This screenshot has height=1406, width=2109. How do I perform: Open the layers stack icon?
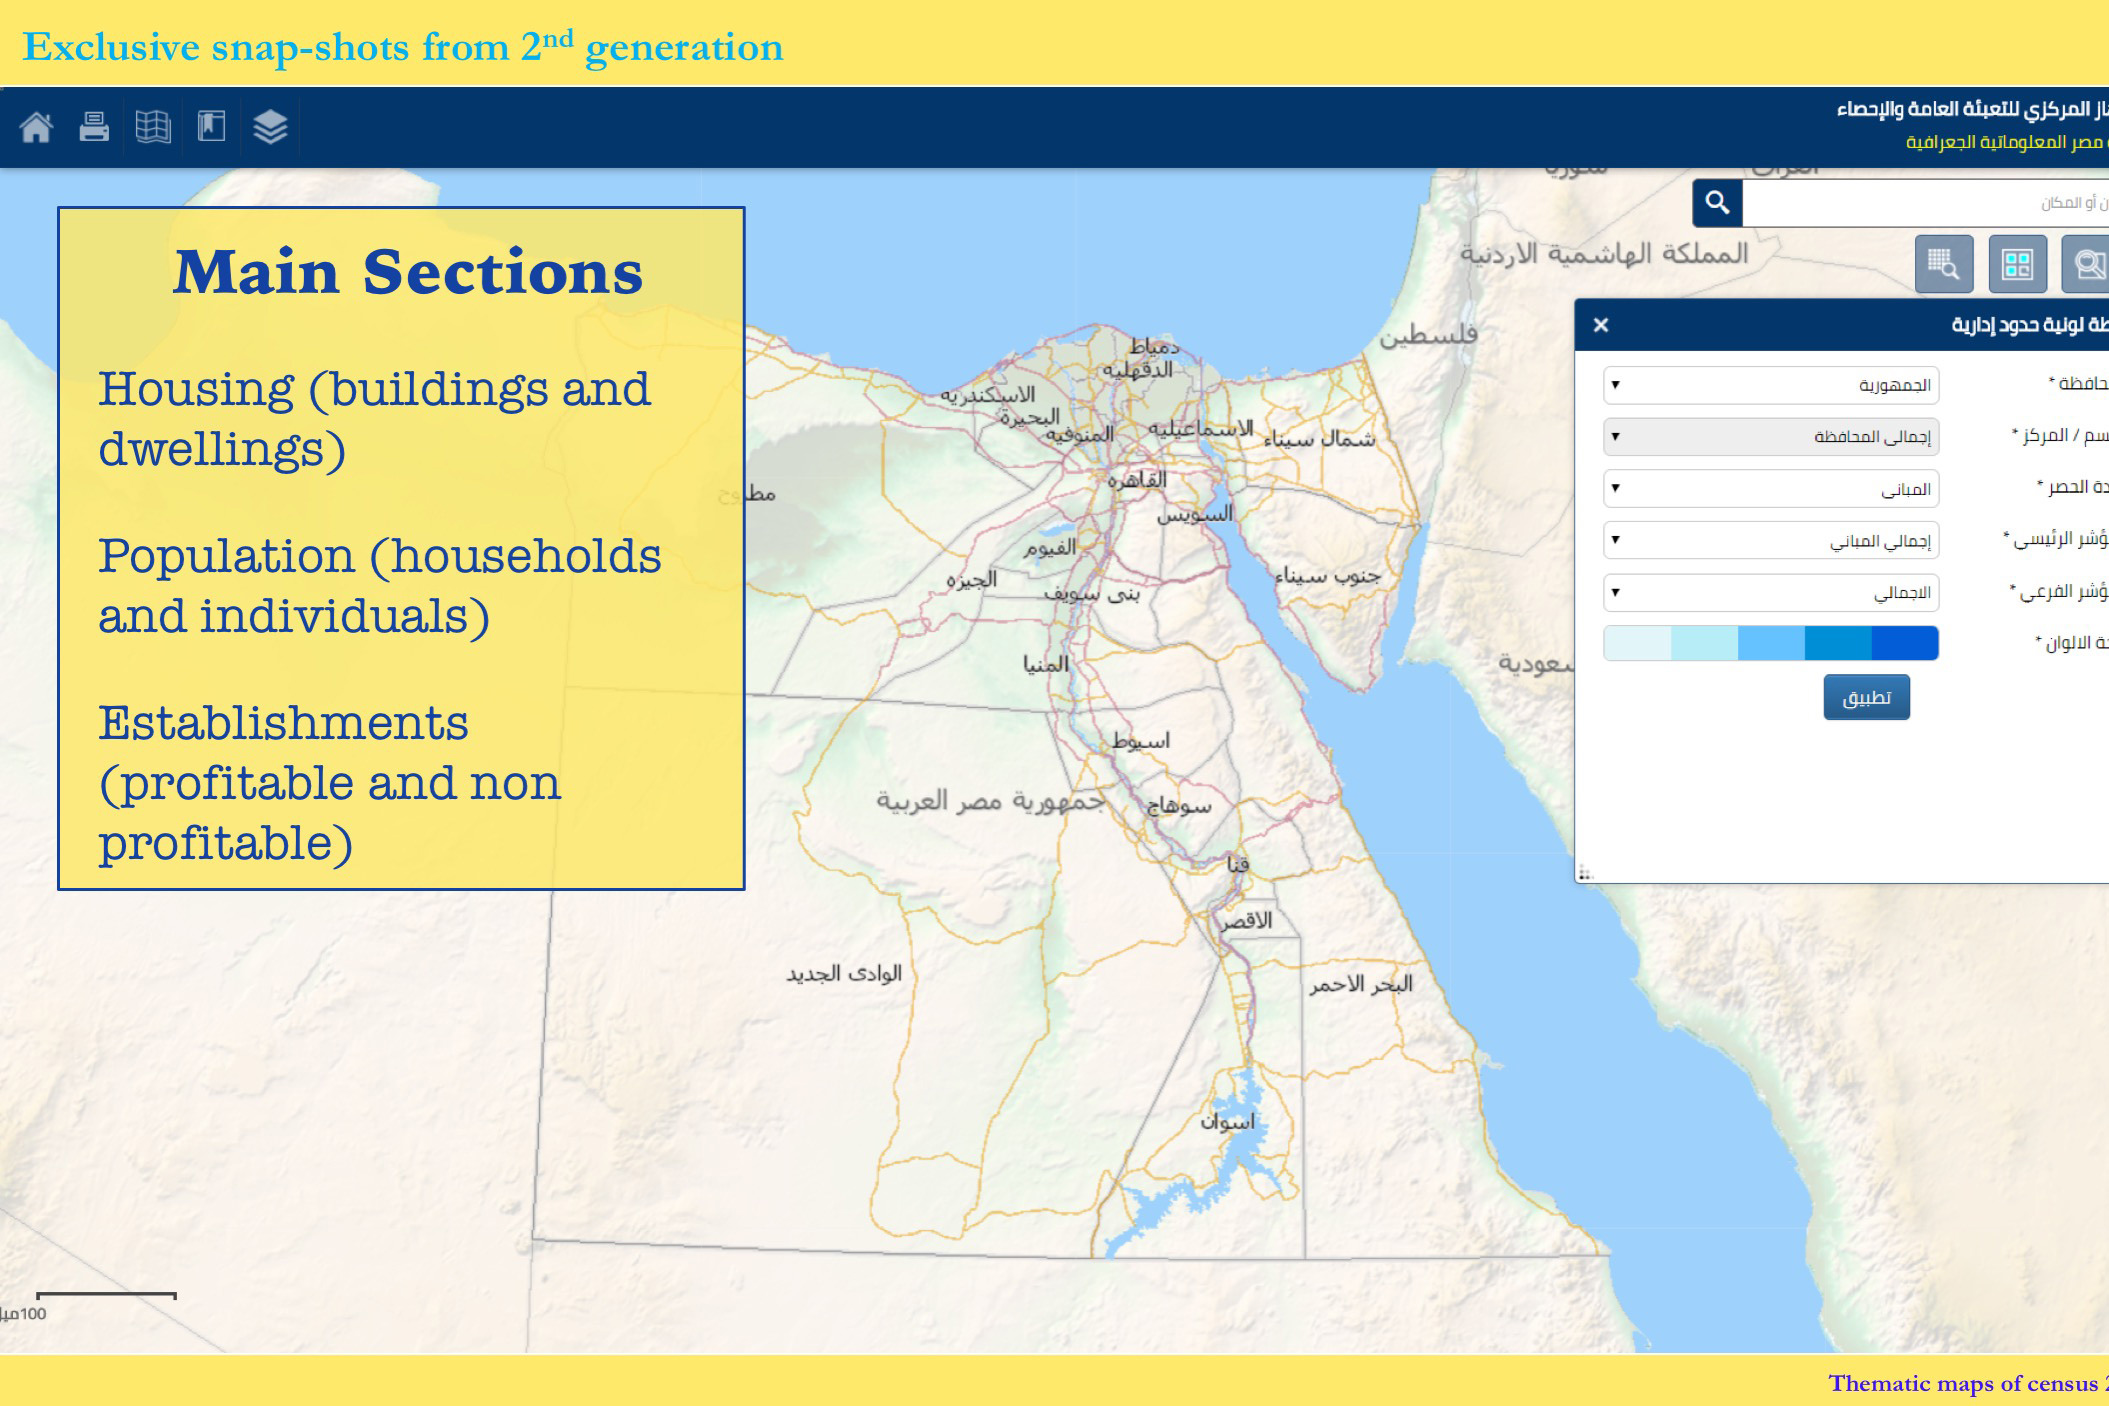pos(270,127)
